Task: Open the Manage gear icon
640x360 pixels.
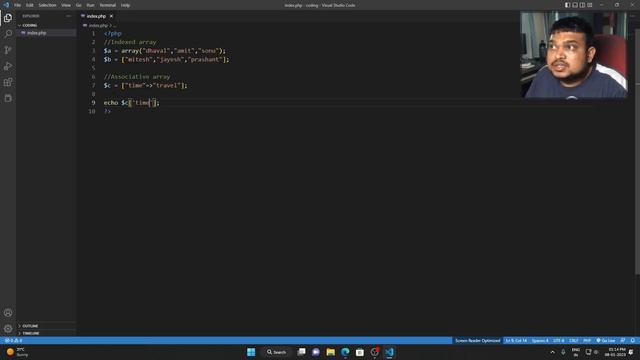Action: coord(8,329)
